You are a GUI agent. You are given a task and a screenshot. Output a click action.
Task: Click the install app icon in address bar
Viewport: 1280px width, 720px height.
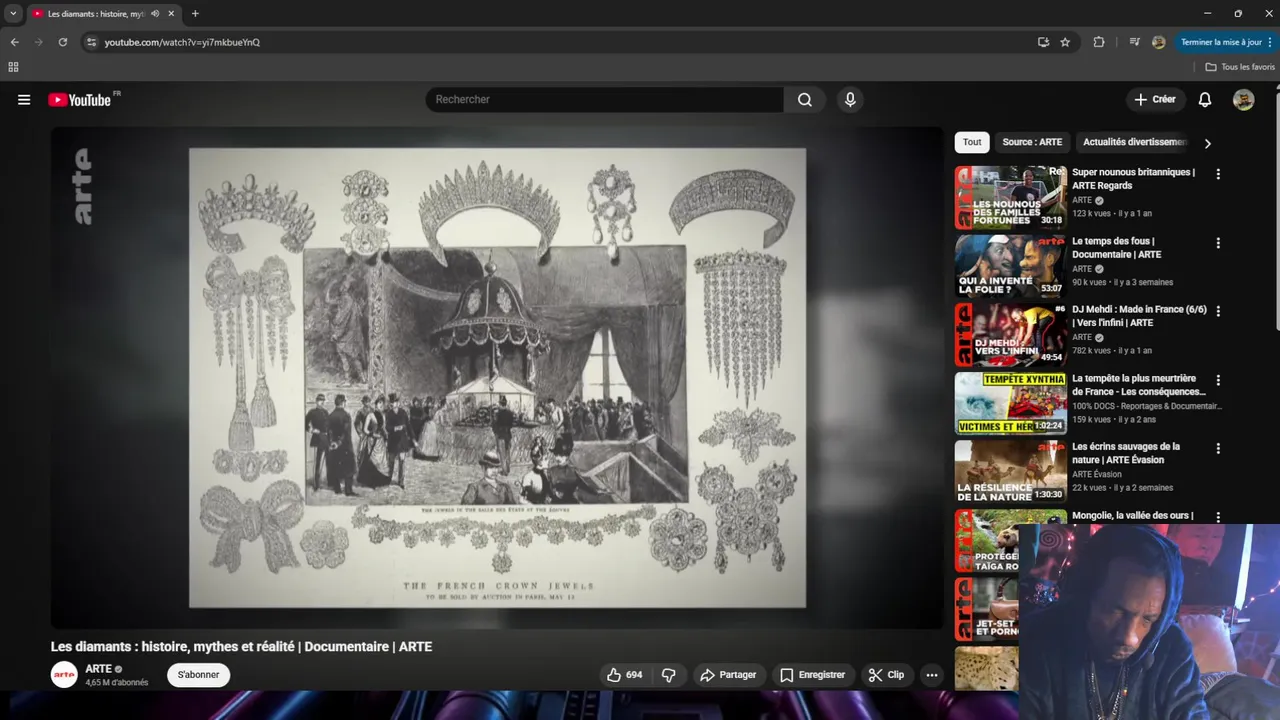[1043, 42]
